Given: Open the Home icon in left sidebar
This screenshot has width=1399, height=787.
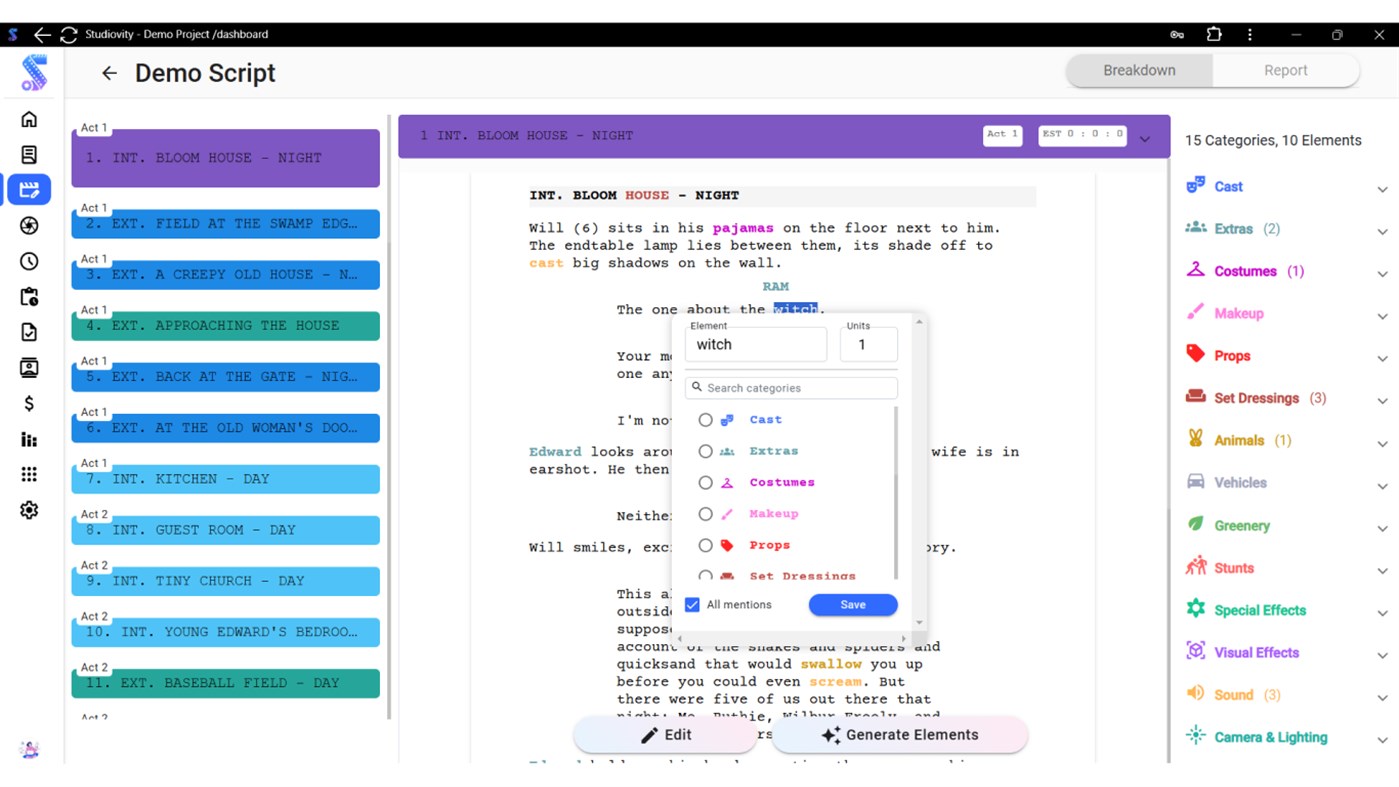Looking at the screenshot, I should (x=29, y=119).
